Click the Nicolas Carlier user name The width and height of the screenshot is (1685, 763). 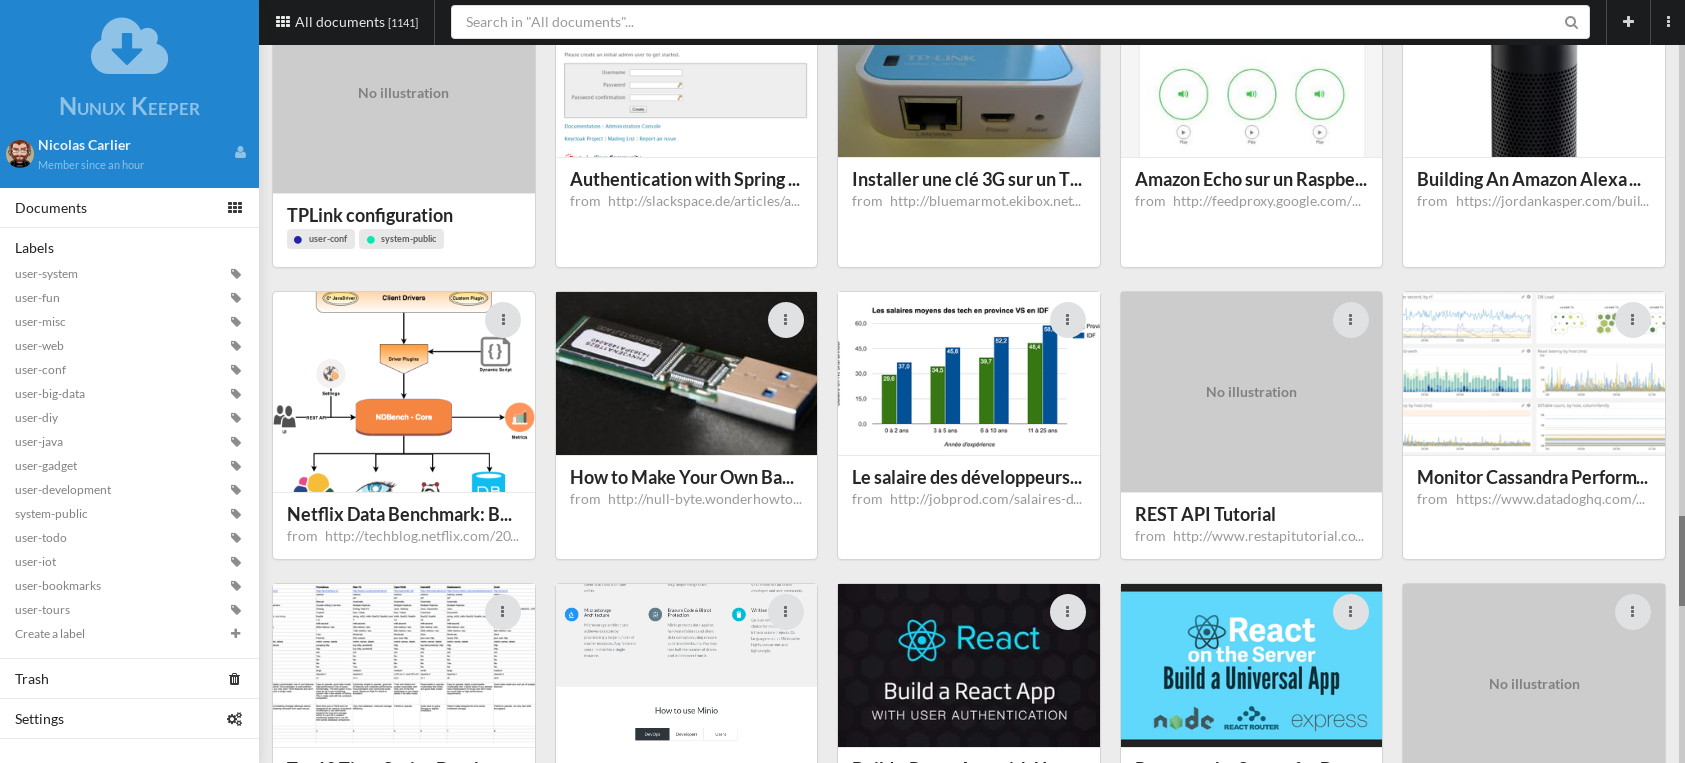(84, 145)
